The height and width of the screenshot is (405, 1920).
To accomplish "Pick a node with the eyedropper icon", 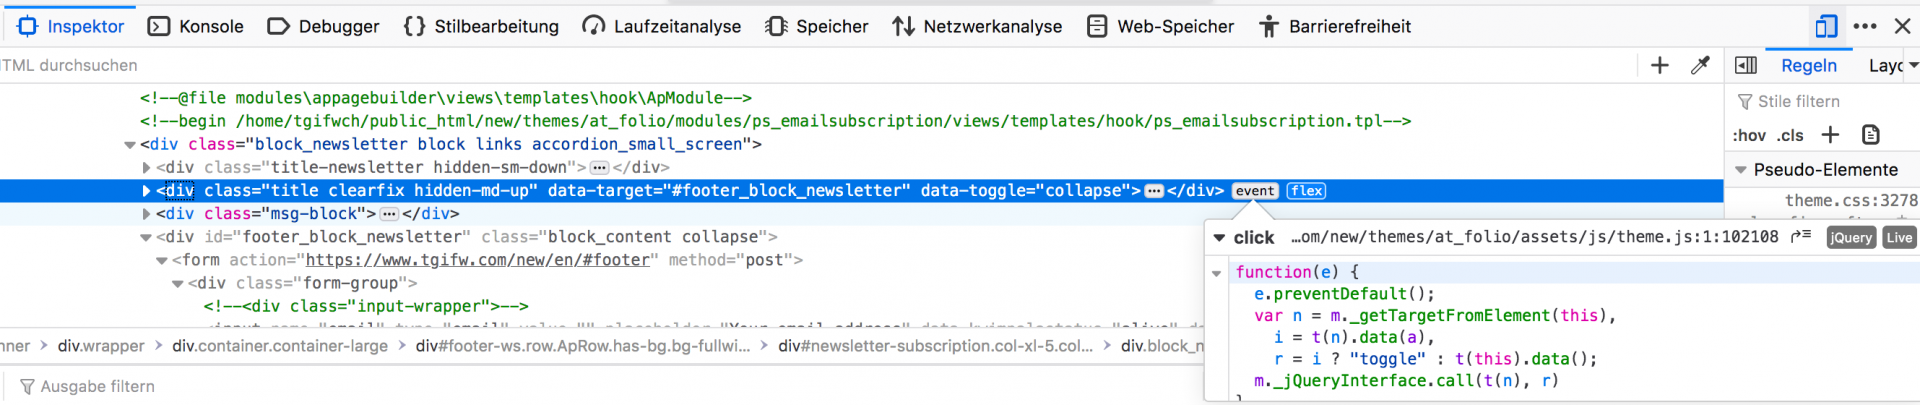I will coord(1700,65).
